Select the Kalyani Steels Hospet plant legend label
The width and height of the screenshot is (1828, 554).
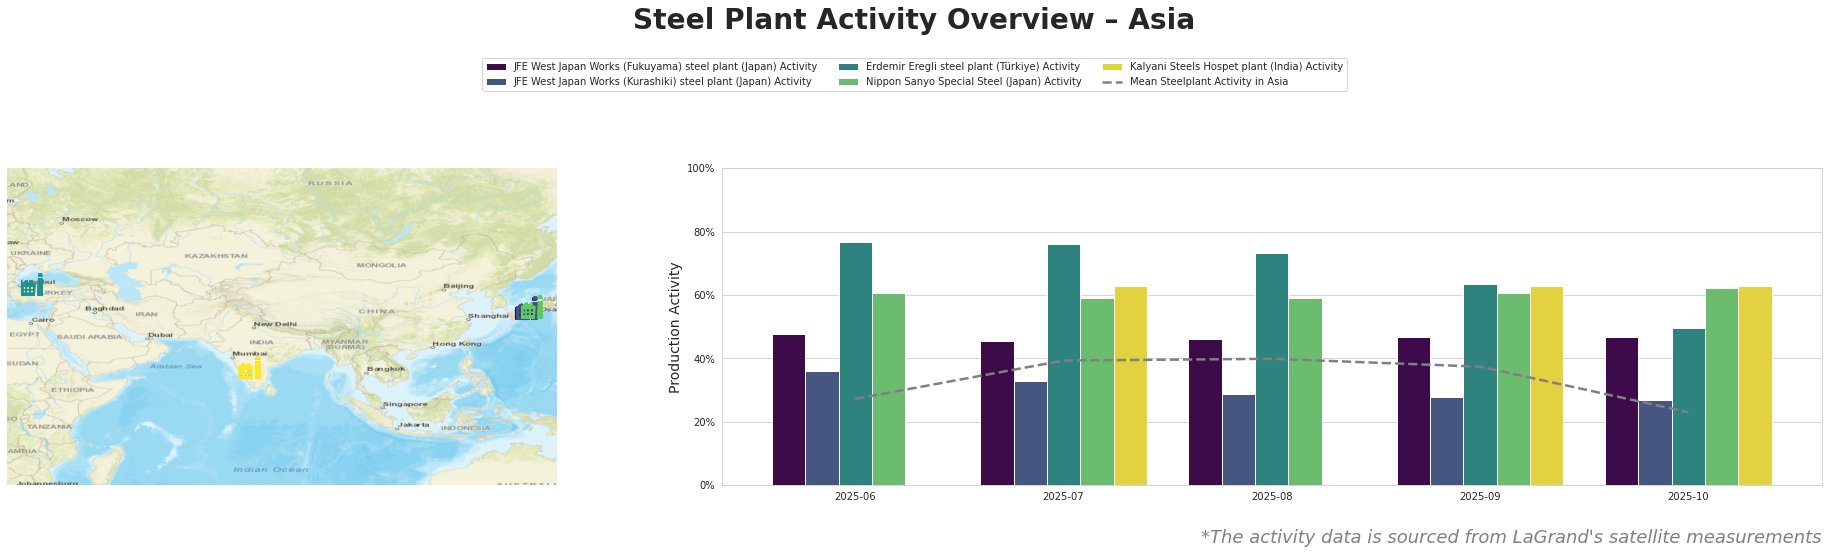point(1236,67)
